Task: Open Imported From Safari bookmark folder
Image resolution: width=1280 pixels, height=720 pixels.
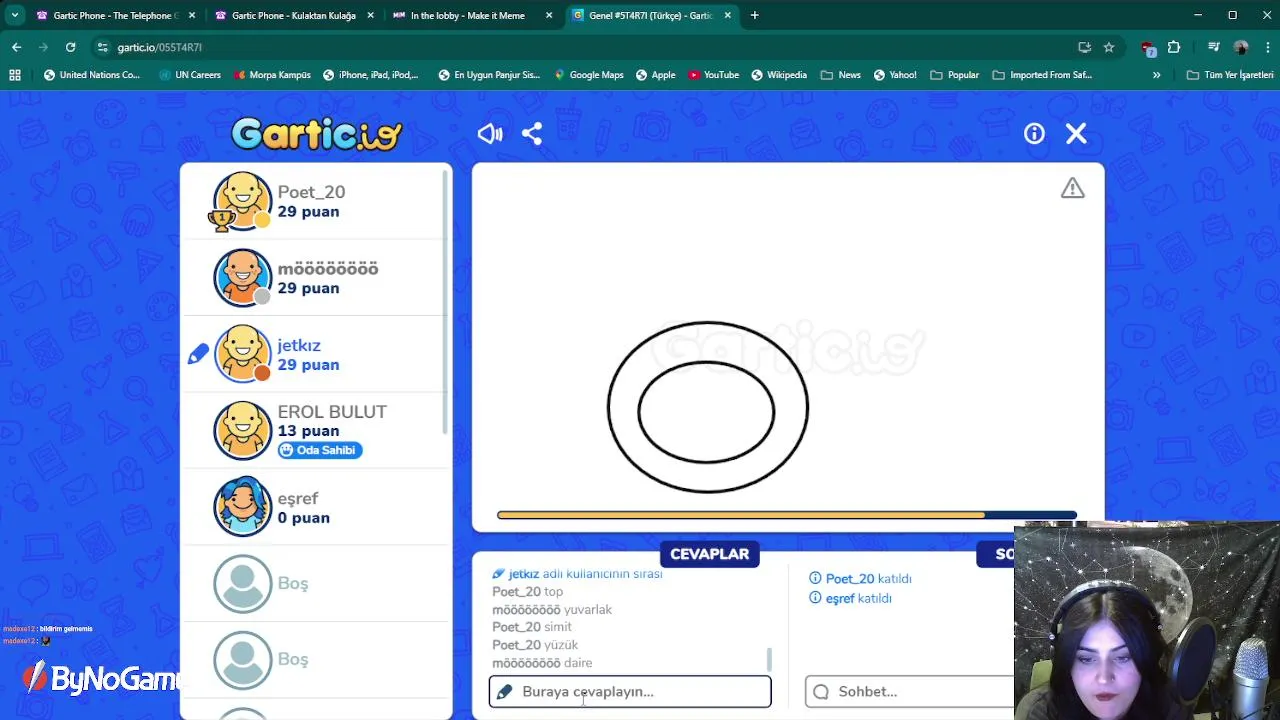Action: [1042, 75]
